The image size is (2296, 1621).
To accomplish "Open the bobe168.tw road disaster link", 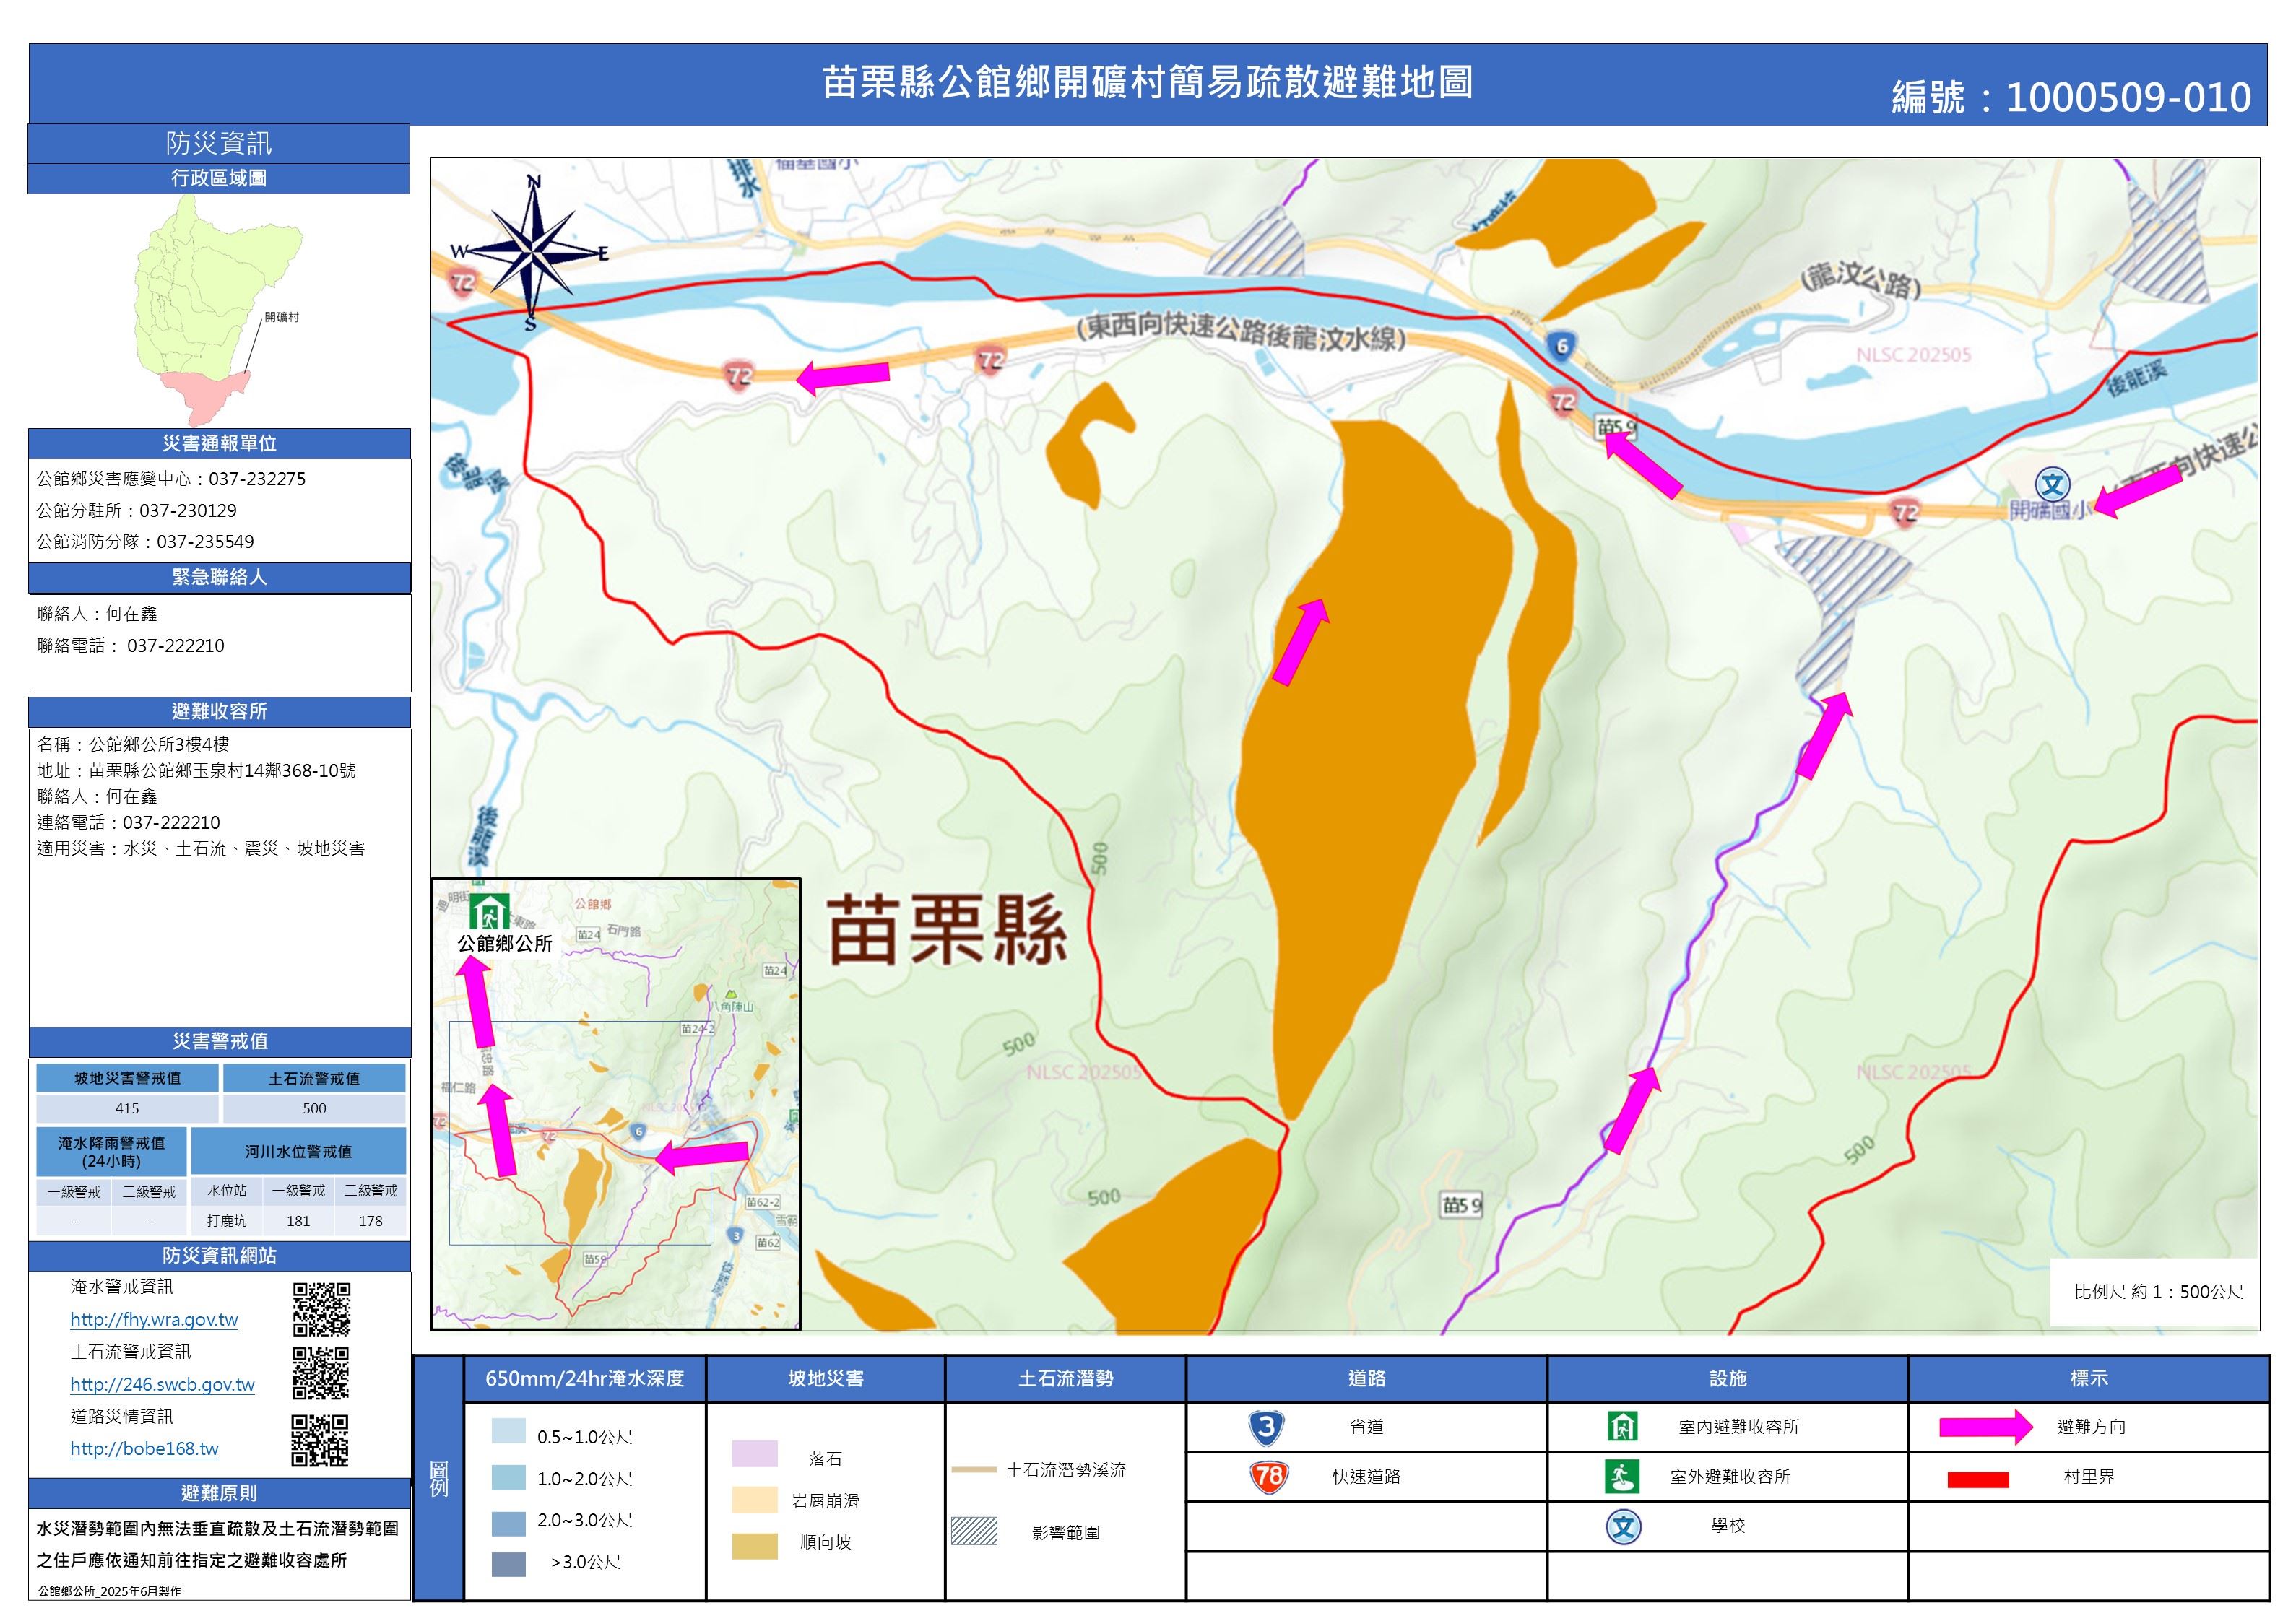I will pyautogui.click(x=144, y=1448).
